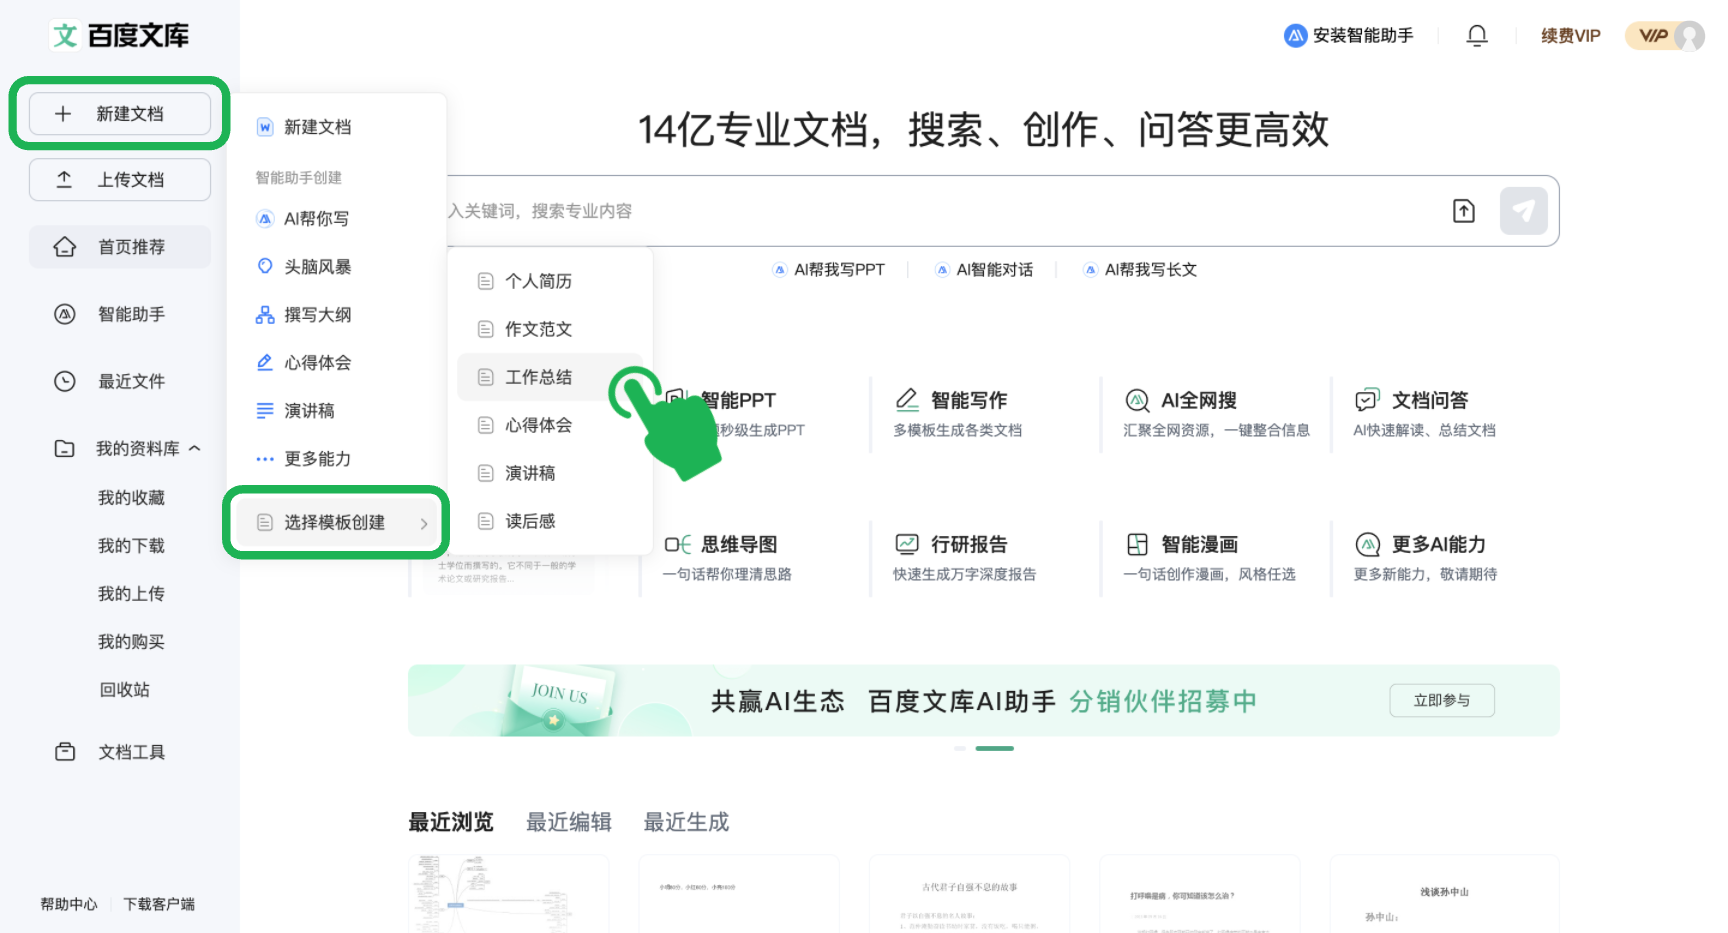Click AI智能对话 shortcut
Image resolution: width=1728 pixels, height=933 pixels.
[x=984, y=270]
